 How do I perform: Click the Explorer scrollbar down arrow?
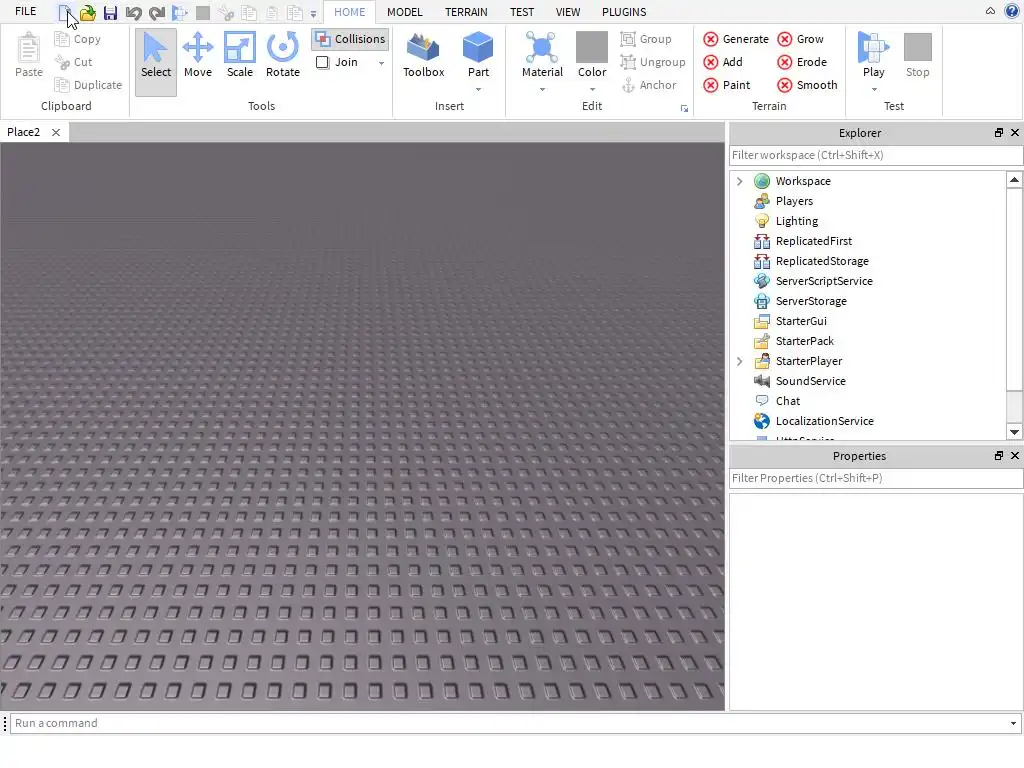pos(1014,432)
